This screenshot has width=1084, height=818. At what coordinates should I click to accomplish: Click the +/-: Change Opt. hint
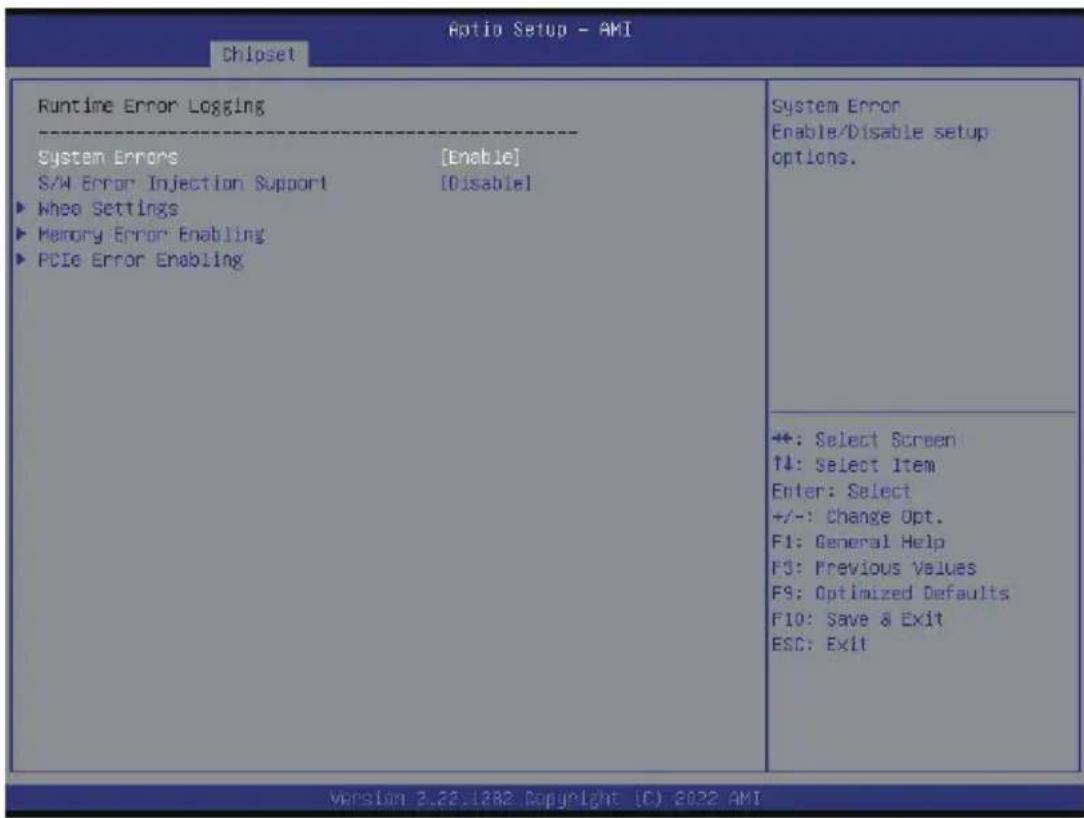coord(857,517)
